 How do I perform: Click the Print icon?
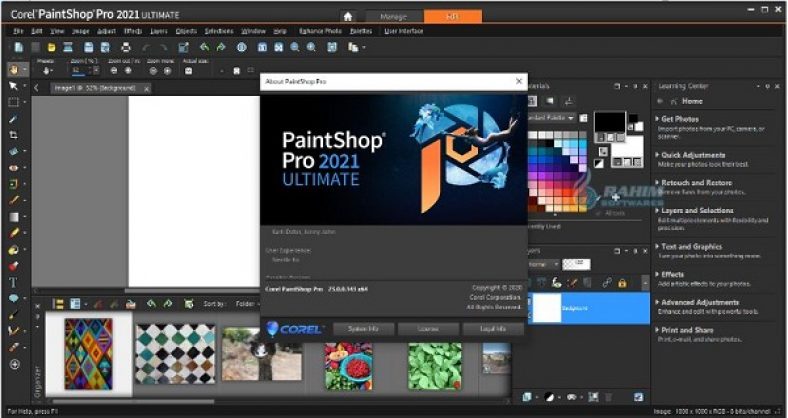pos(126,47)
